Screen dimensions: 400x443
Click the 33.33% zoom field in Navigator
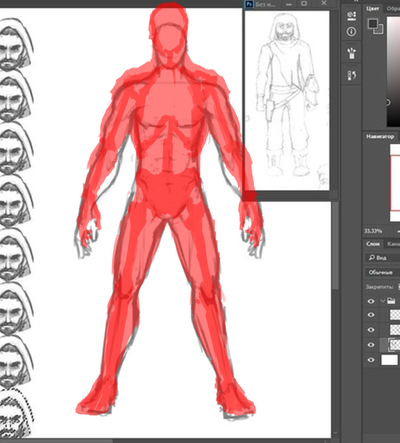click(x=373, y=231)
